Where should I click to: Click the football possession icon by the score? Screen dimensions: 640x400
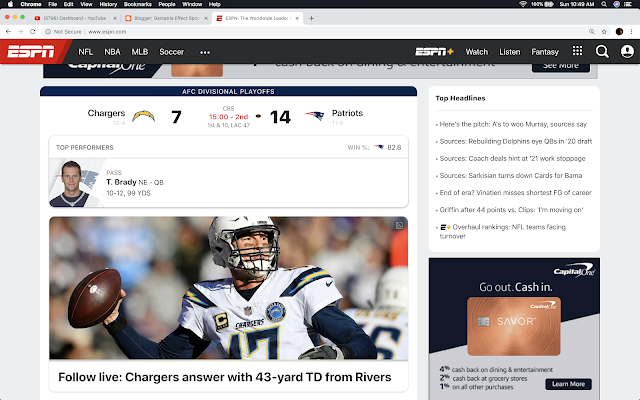pyautogui.click(x=258, y=116)
